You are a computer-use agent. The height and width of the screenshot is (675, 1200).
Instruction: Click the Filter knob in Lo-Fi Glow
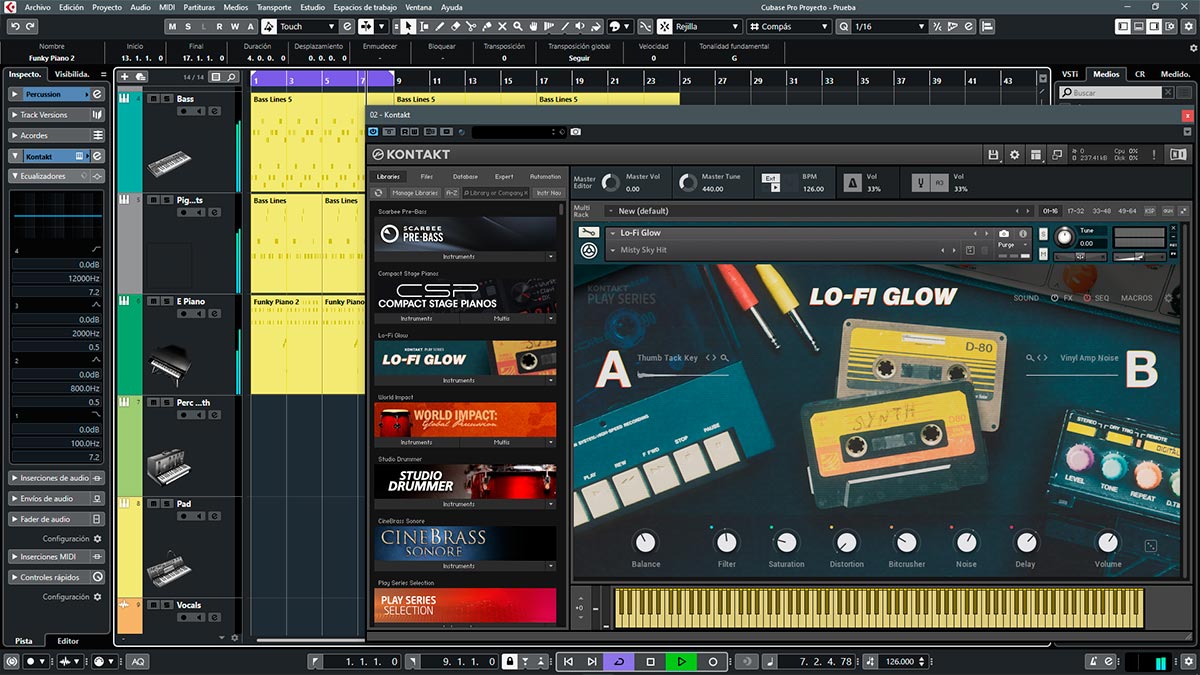point(726,543)
